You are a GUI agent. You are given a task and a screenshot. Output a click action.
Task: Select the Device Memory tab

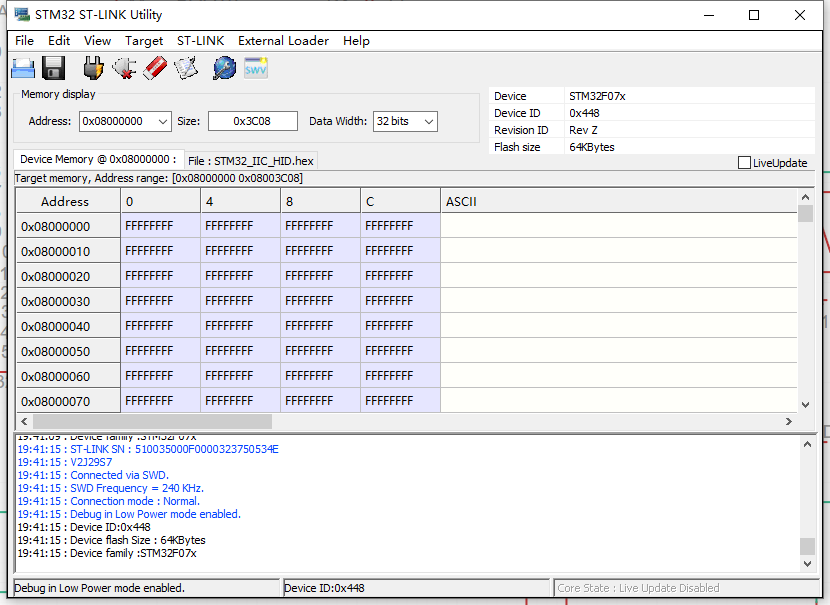coord(98,160)
